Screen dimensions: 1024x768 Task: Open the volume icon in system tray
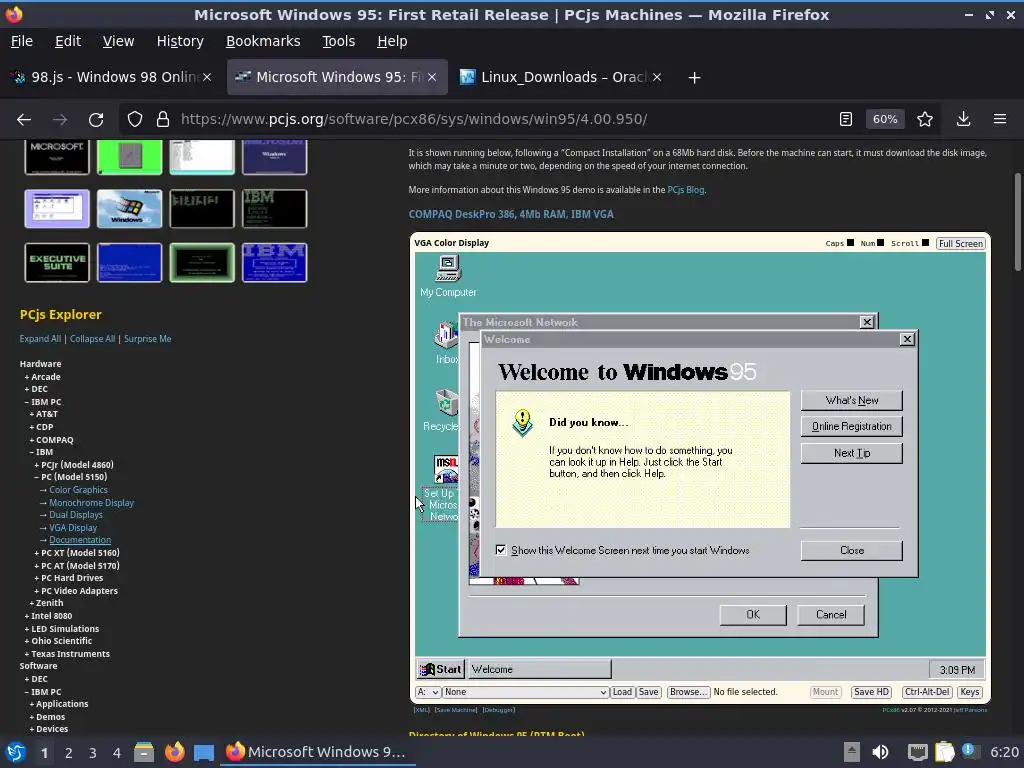coord(880,752)
